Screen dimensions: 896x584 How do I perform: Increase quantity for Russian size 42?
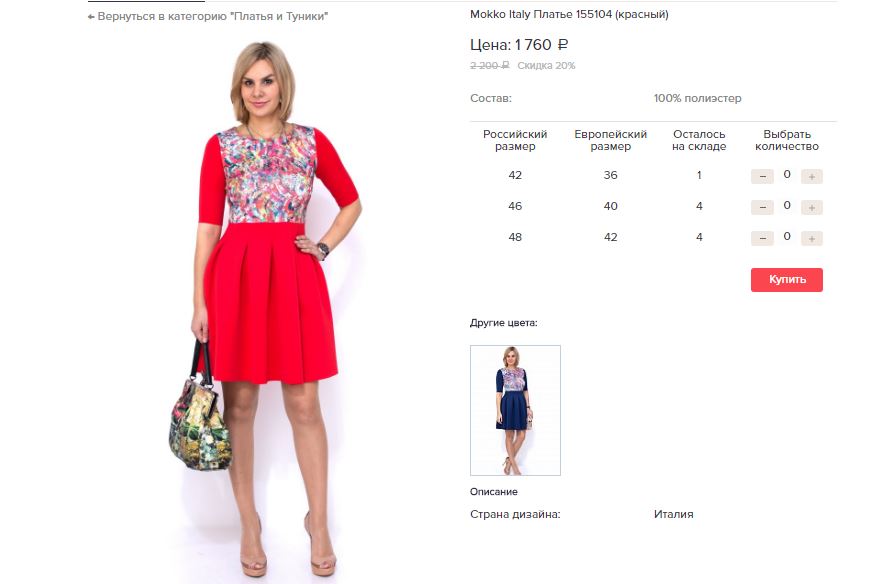pyautogui.click(x=811, y=176)
